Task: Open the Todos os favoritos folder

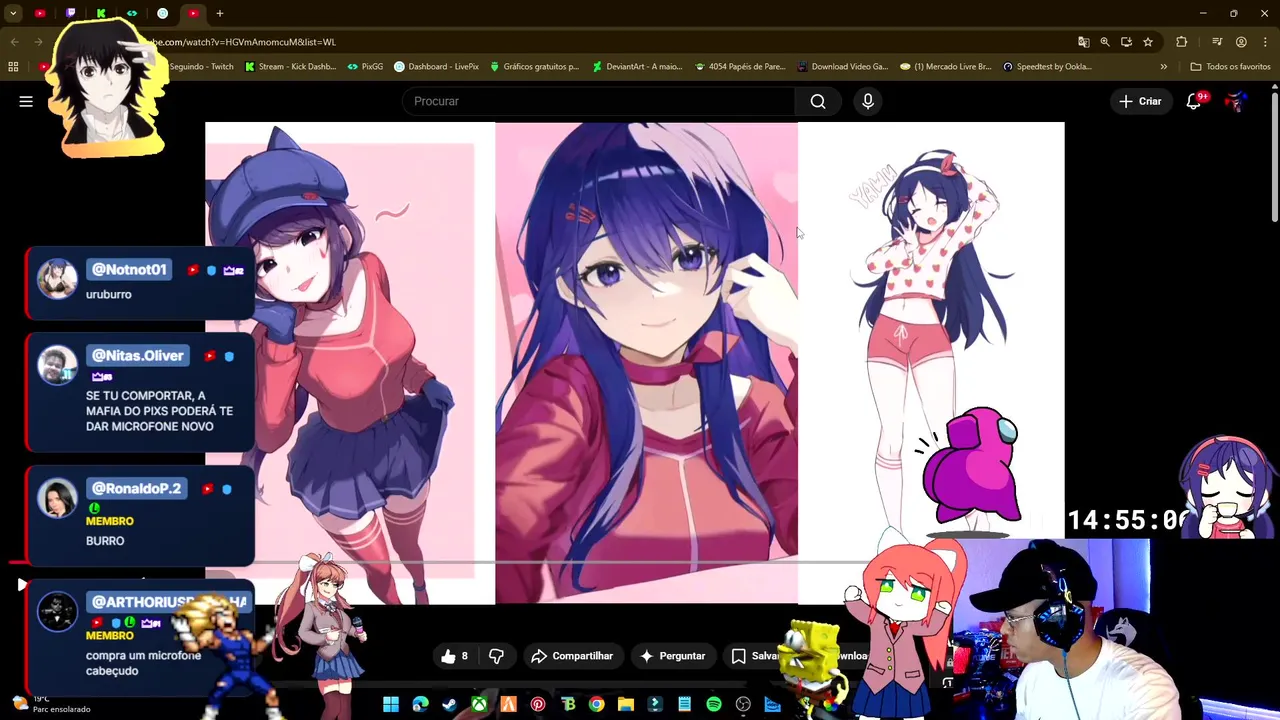Action: coord(1230,67)
